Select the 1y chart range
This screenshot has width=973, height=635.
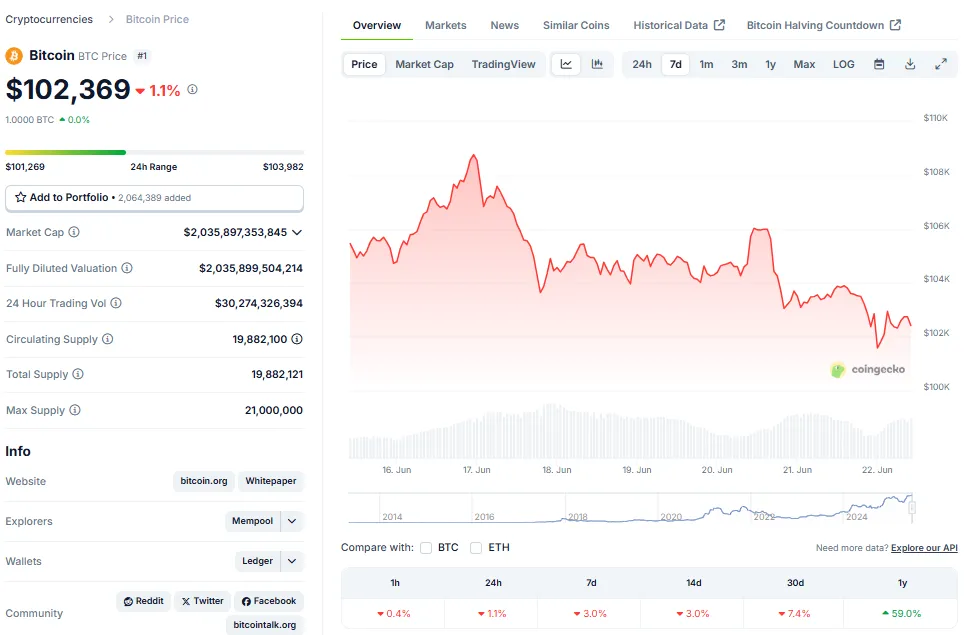[x=771, y=64]
